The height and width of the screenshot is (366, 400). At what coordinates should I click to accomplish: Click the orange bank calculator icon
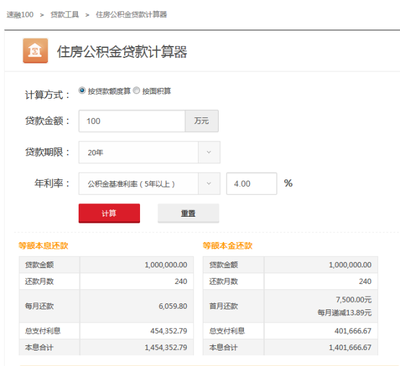coord(35,51)
